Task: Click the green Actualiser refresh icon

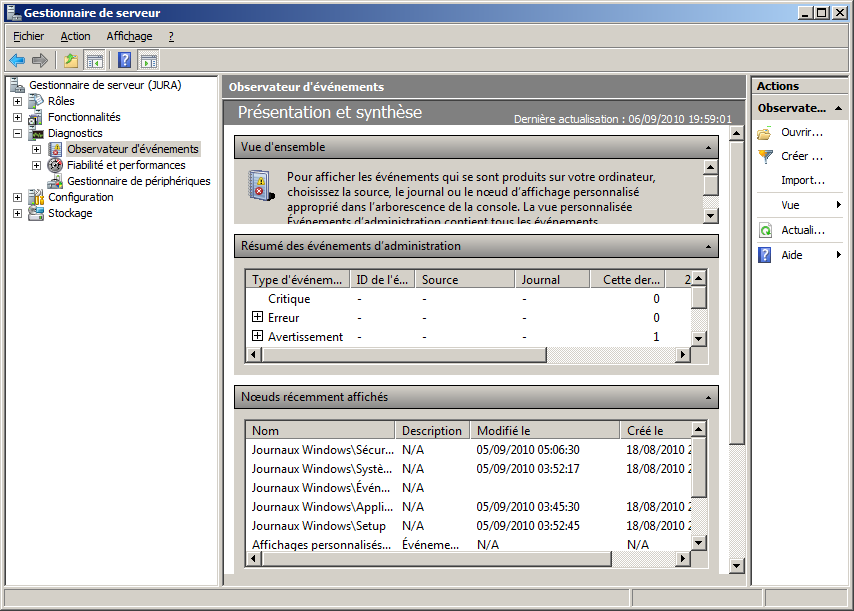Action: [765, 230]
